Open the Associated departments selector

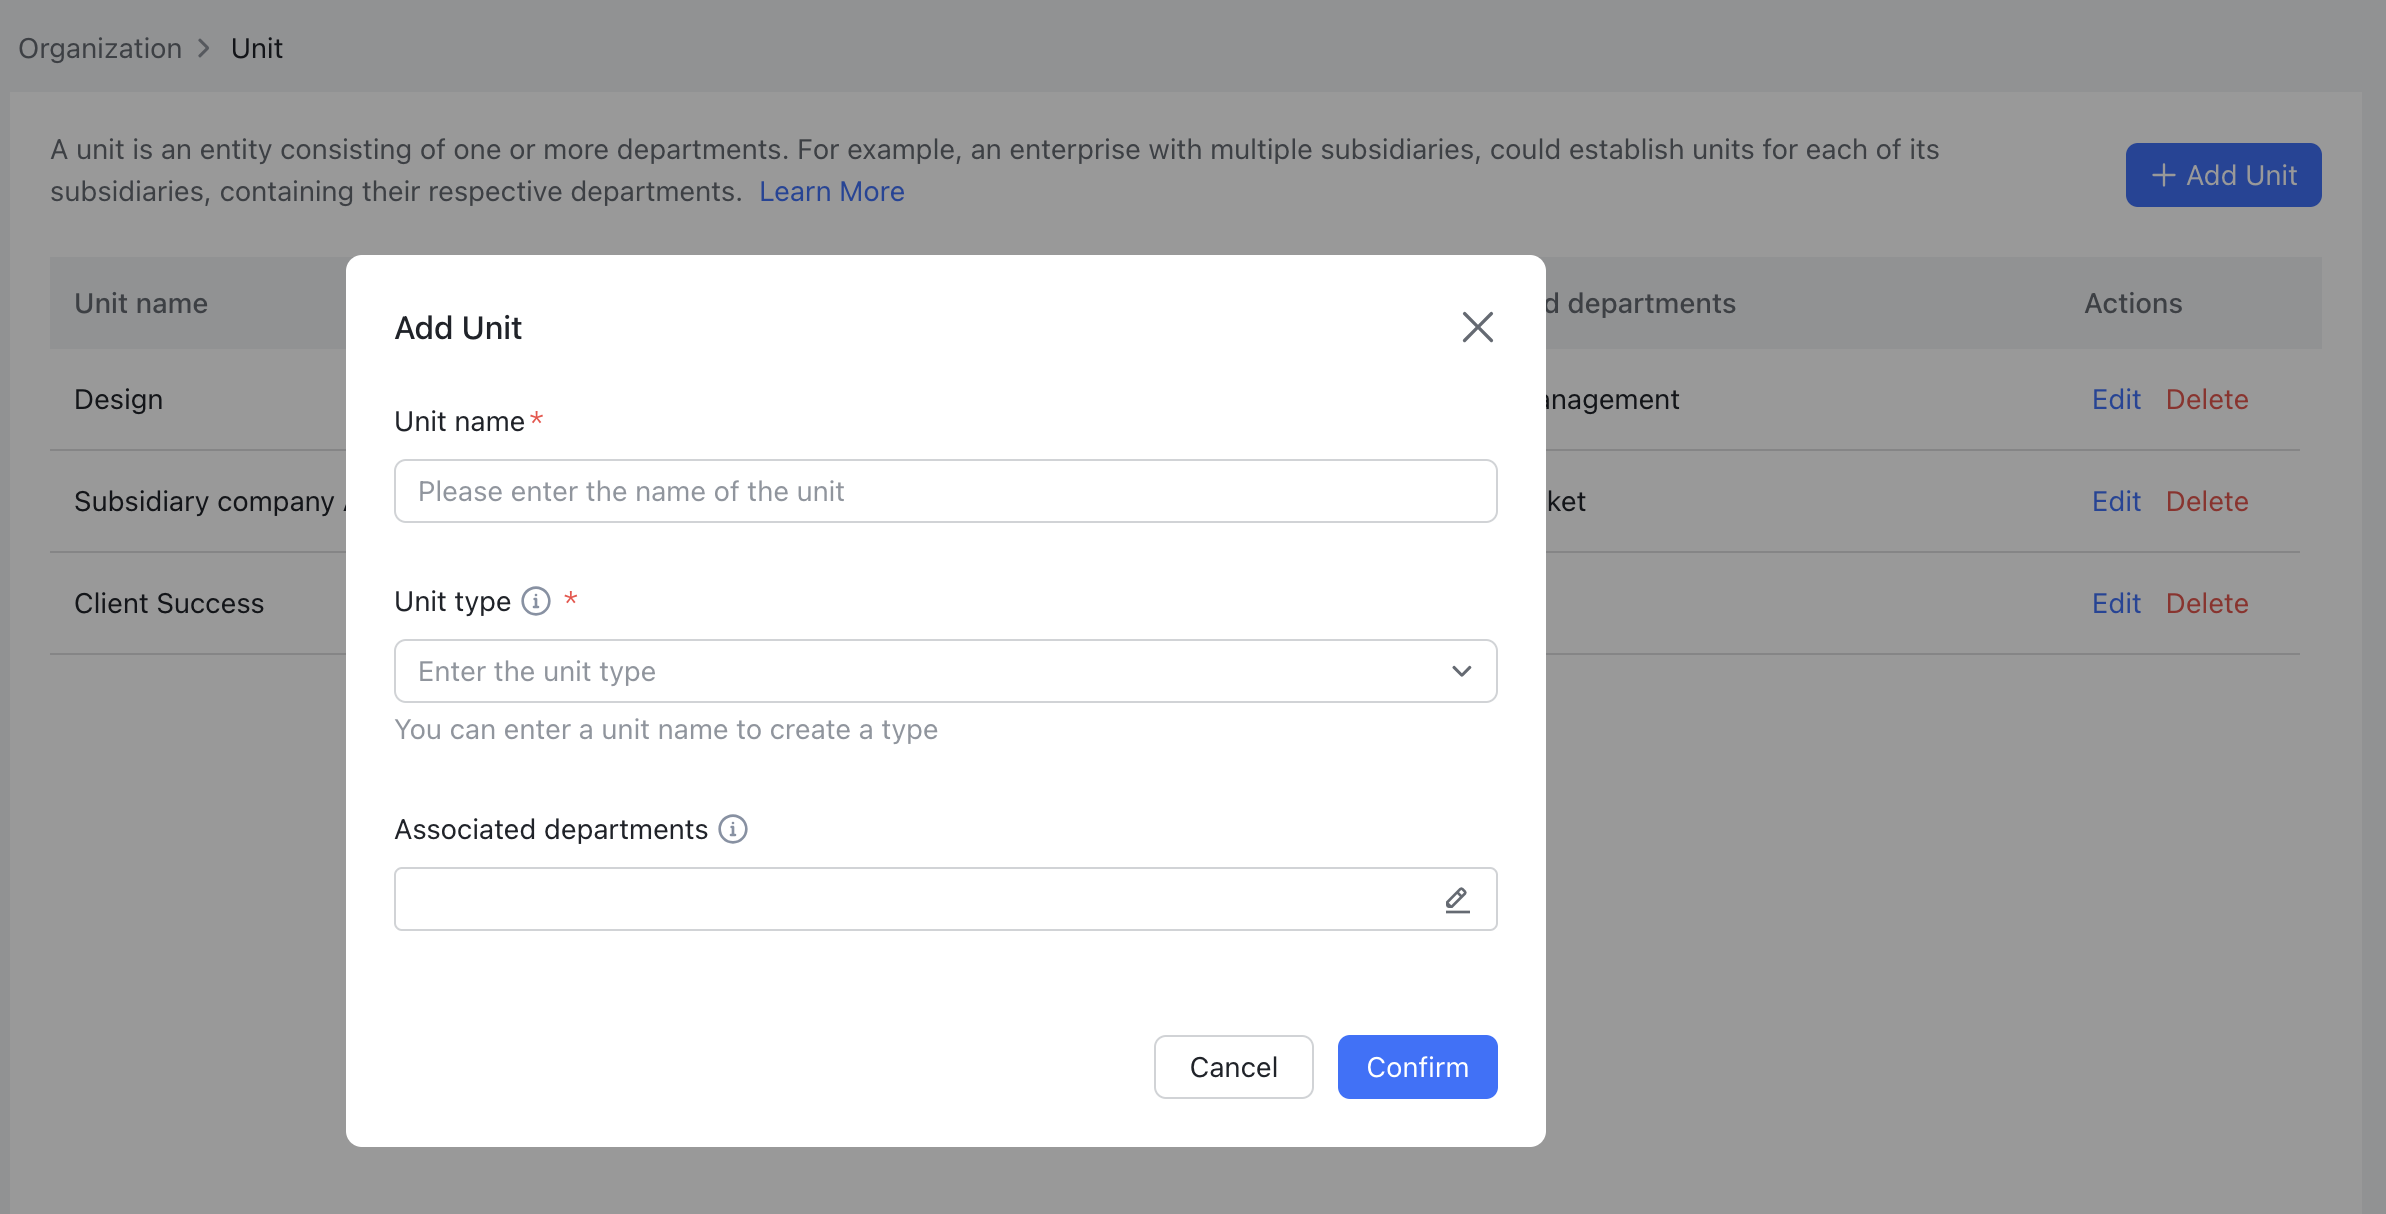pyautogui.click(x=945, y=899)
